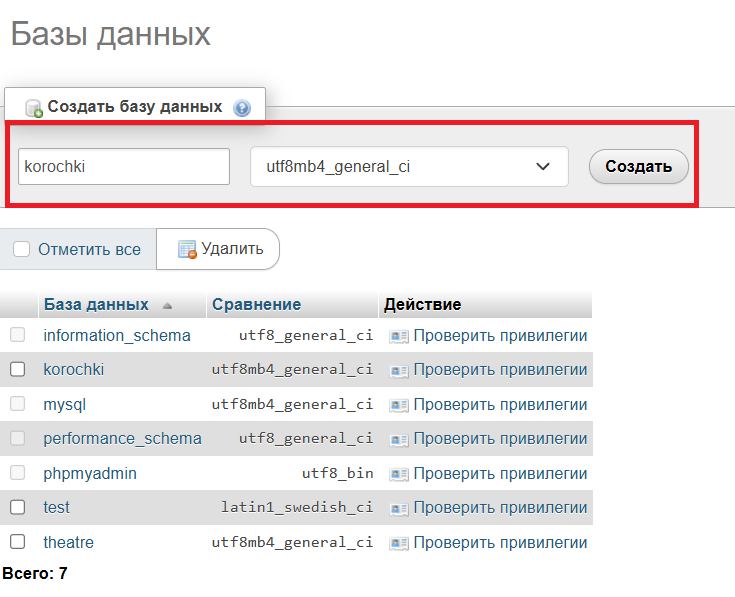This screenshot has width=735, height=597.
Task: Sort by "Сравнение" column header
Action: pos(256,305)
